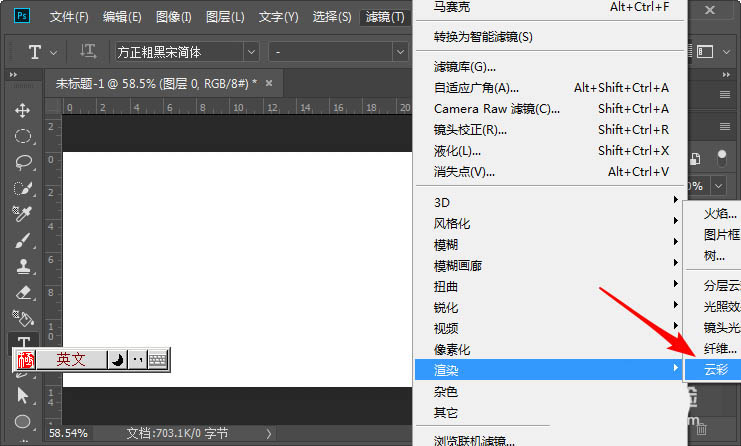Select the Paint Bucket tool
This screenshot has width=741, height=446.
pos(23,318)
